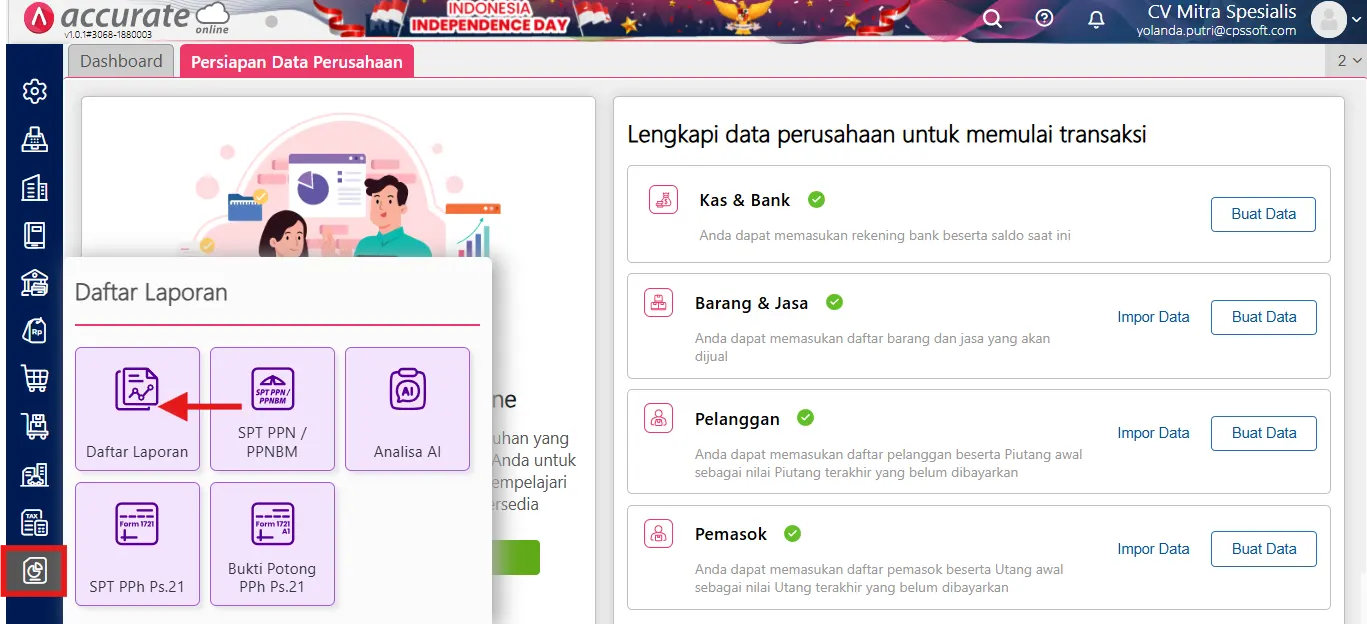Open the settings gear in the sidebar

click(x=34, y=90)
